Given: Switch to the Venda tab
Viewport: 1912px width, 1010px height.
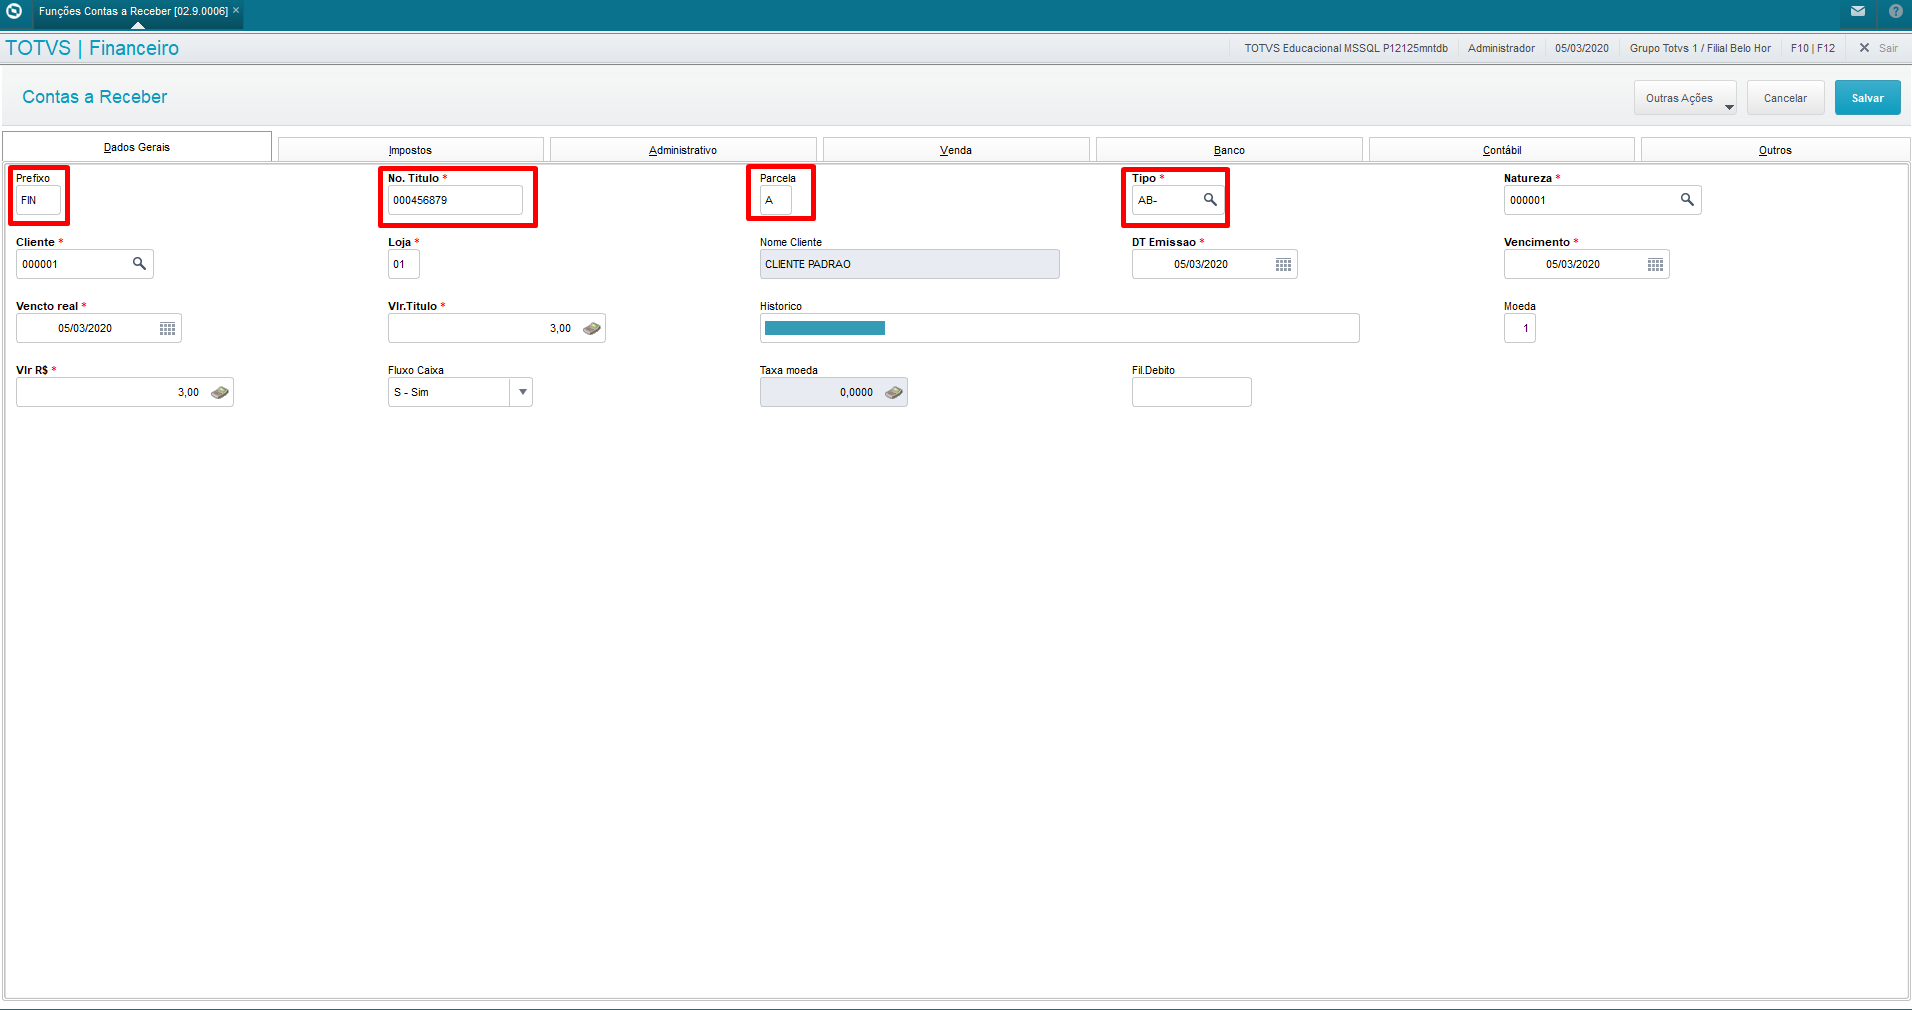Looking at the screenshot, I should pos(956,150).
